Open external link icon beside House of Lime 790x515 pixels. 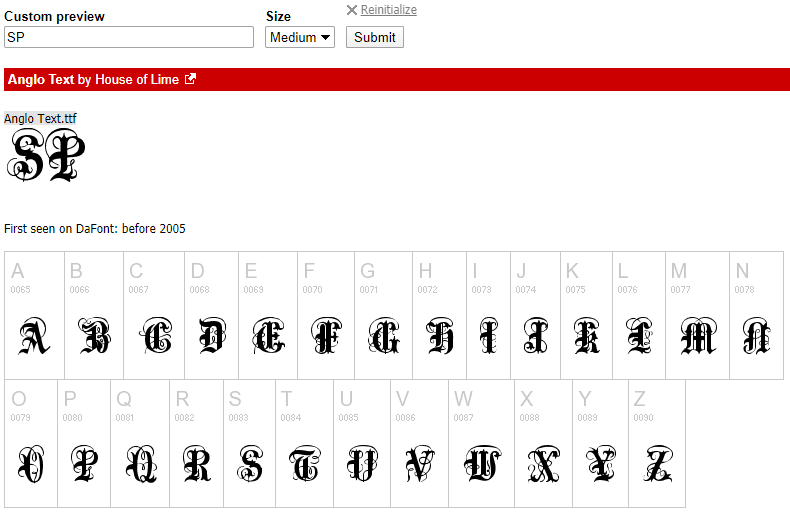click(x=190, y=80)
